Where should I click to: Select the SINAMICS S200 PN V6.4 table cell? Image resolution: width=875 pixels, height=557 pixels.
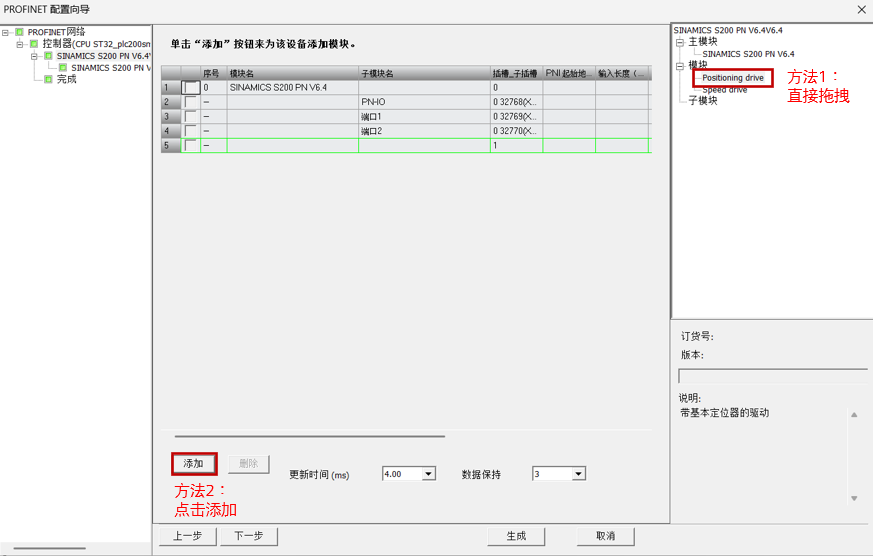coord(292,88)
